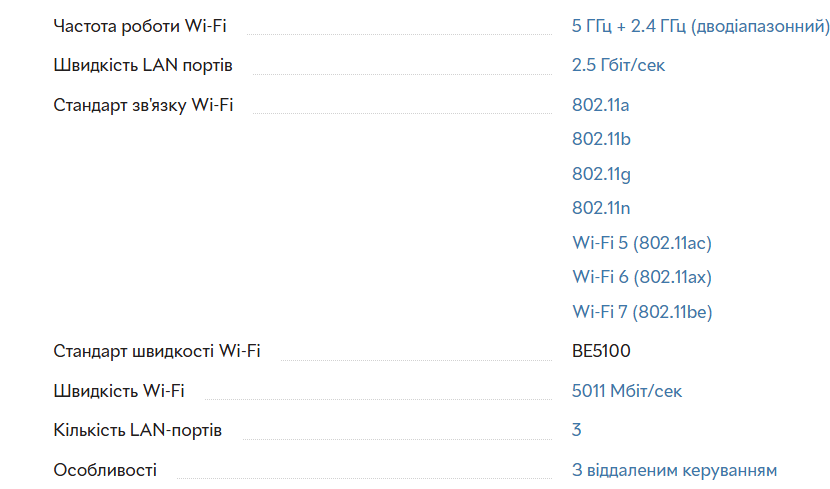Click the 2.5 Гбіт/сек LAN speed link
The width and height of the screenshot is (830, 489).
[618, 65]
